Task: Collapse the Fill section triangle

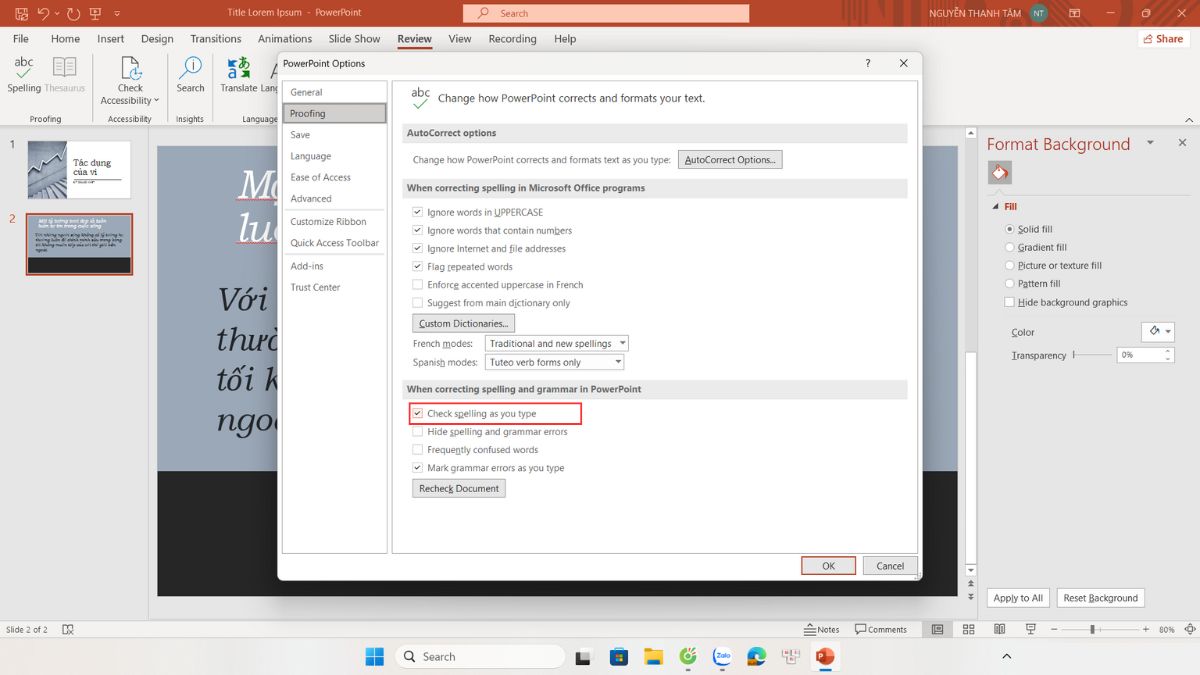Action: tap(995, 207)
